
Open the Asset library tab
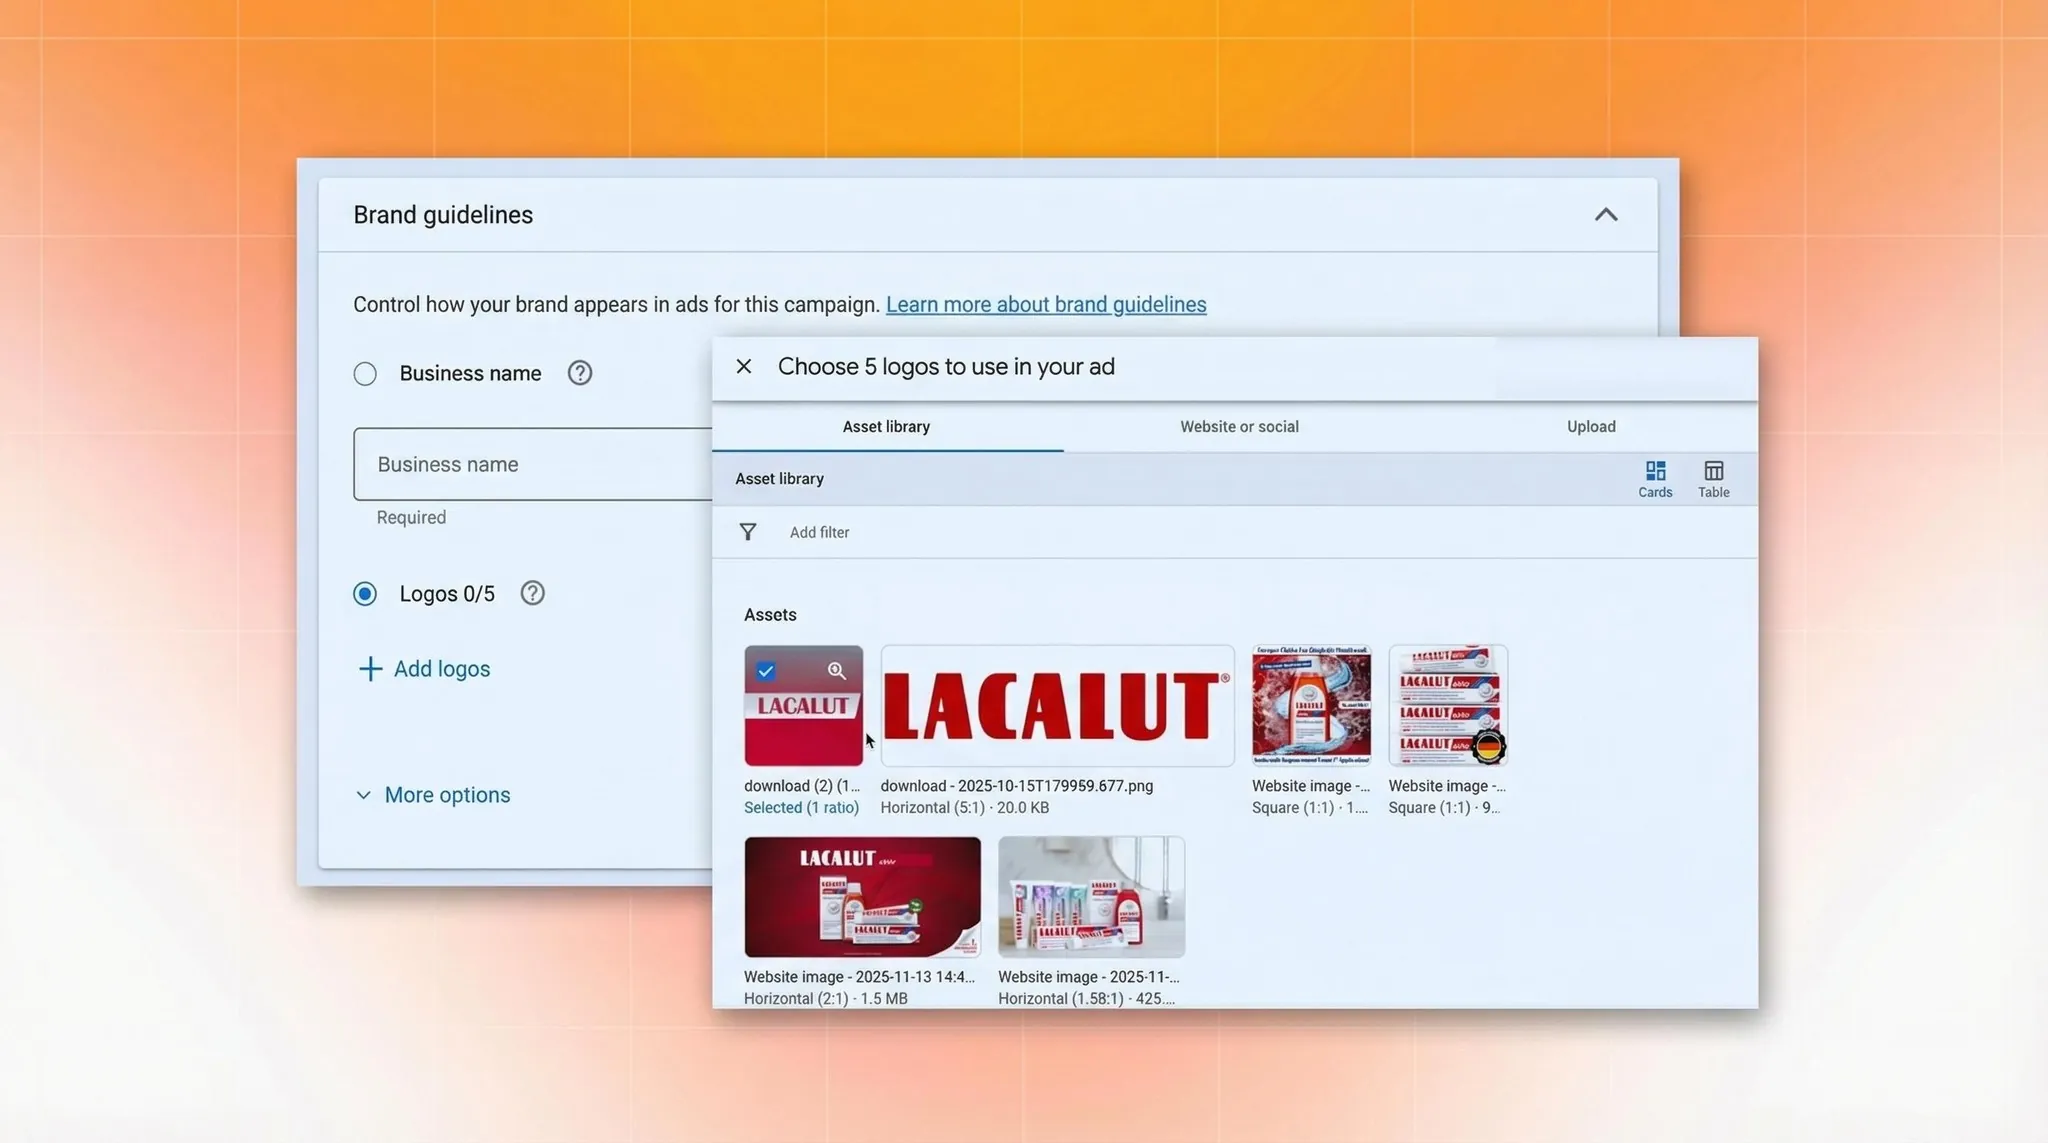(x=887, y=427)
